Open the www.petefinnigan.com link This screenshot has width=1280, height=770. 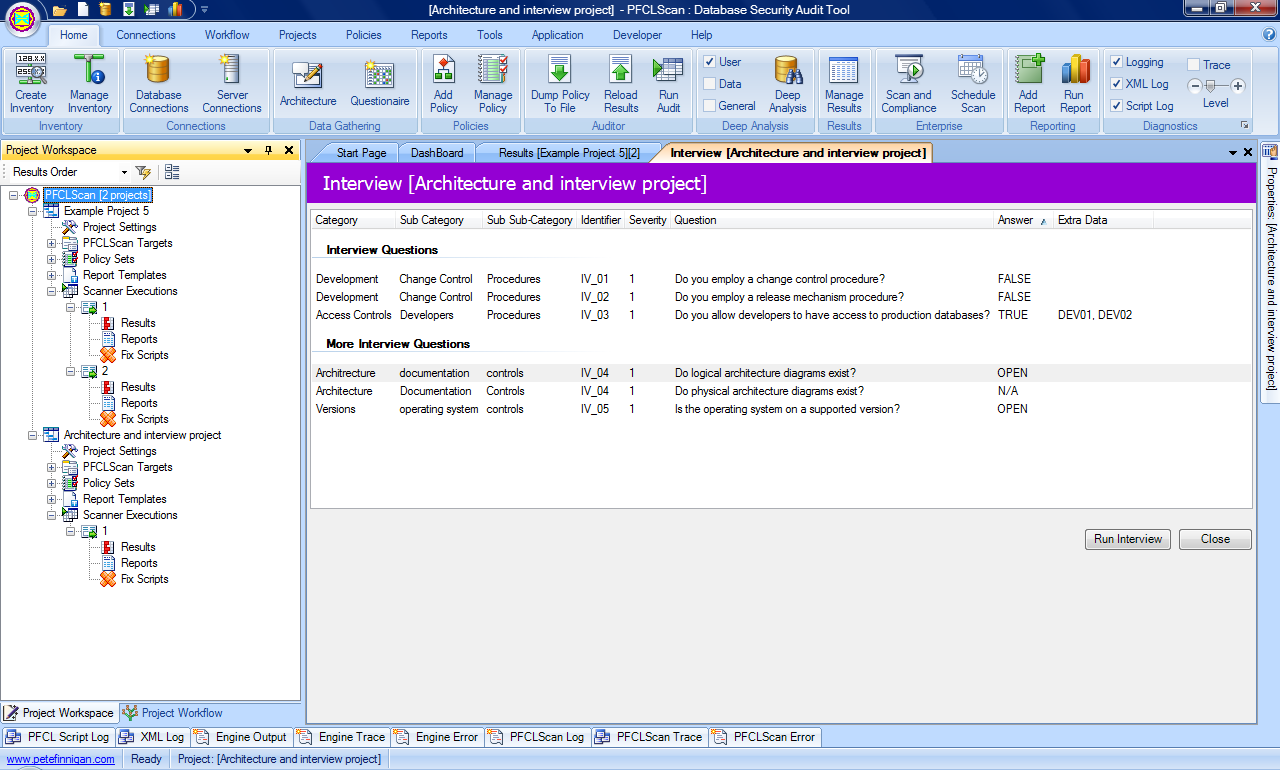pyautogui.click(x=59, y=759)
